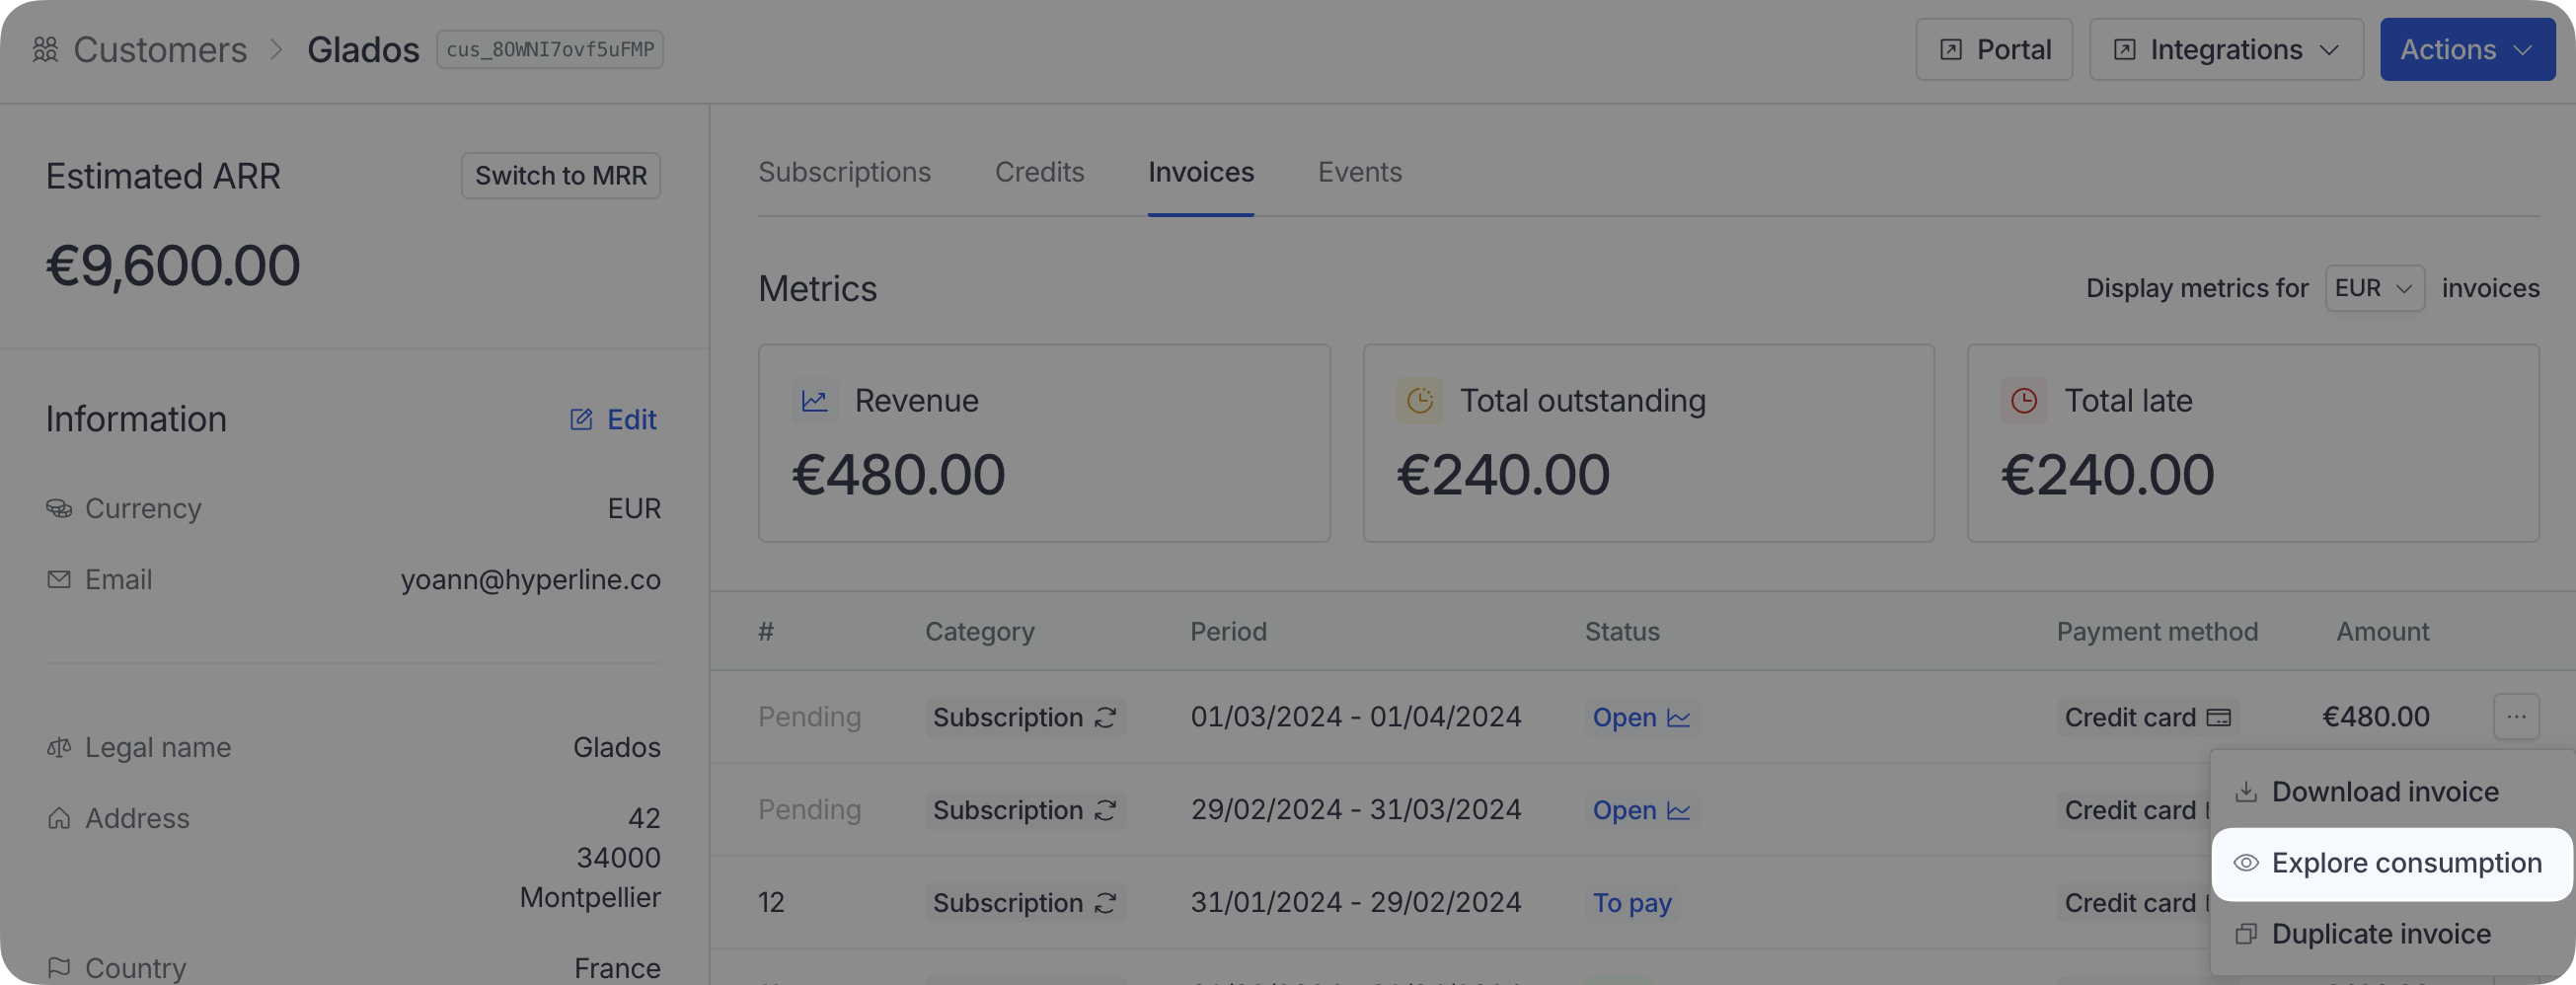Switch to the Subscriptions tab
Viewport: 2576px width, 985px height.
844,172
